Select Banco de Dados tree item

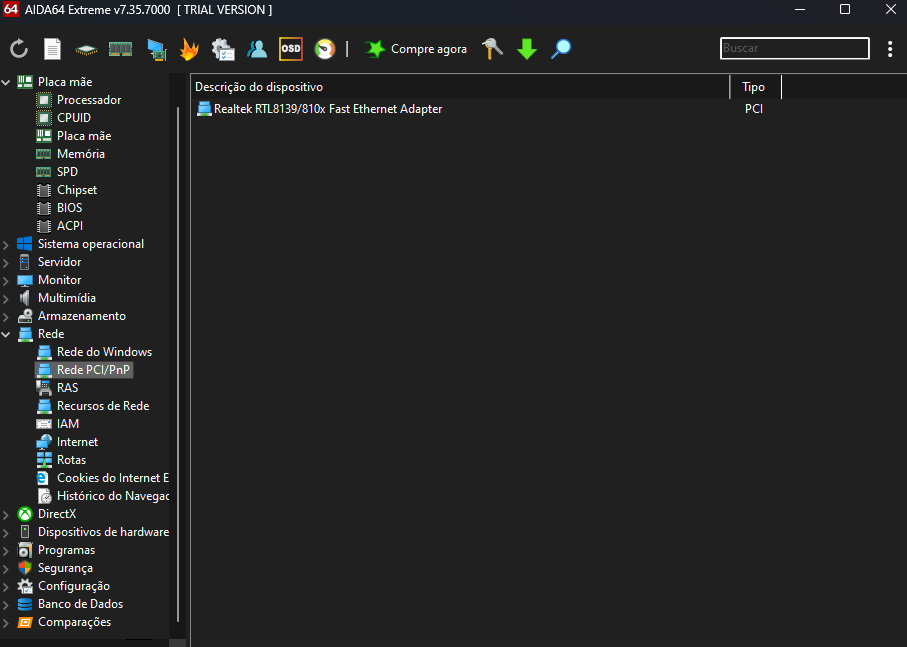point(80,604)
